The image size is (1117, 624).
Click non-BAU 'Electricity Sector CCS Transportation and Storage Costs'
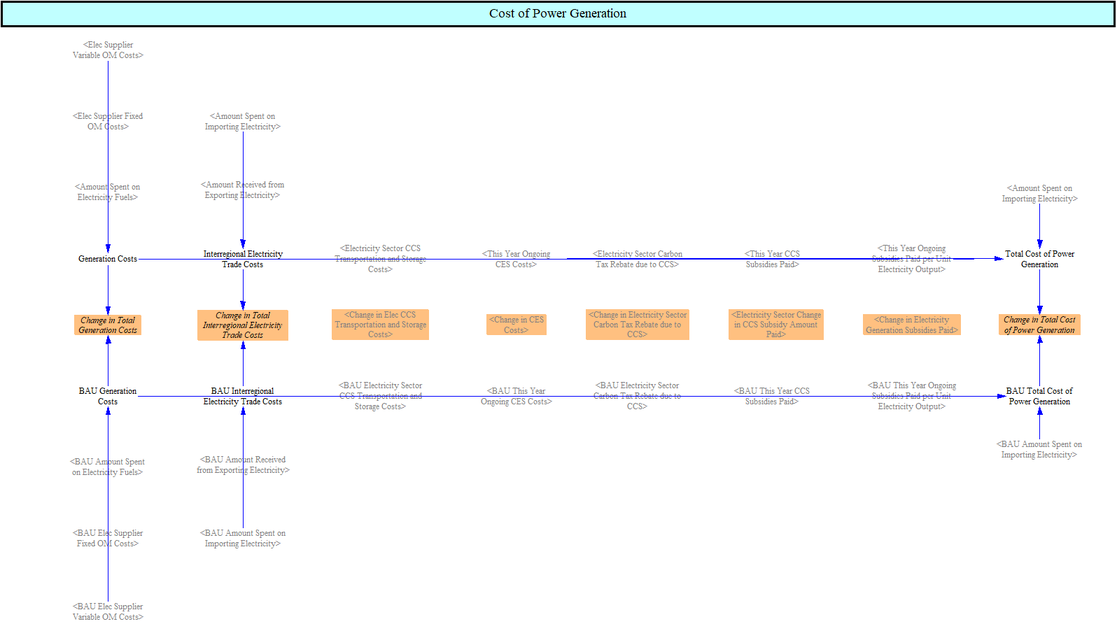(380, 259)
